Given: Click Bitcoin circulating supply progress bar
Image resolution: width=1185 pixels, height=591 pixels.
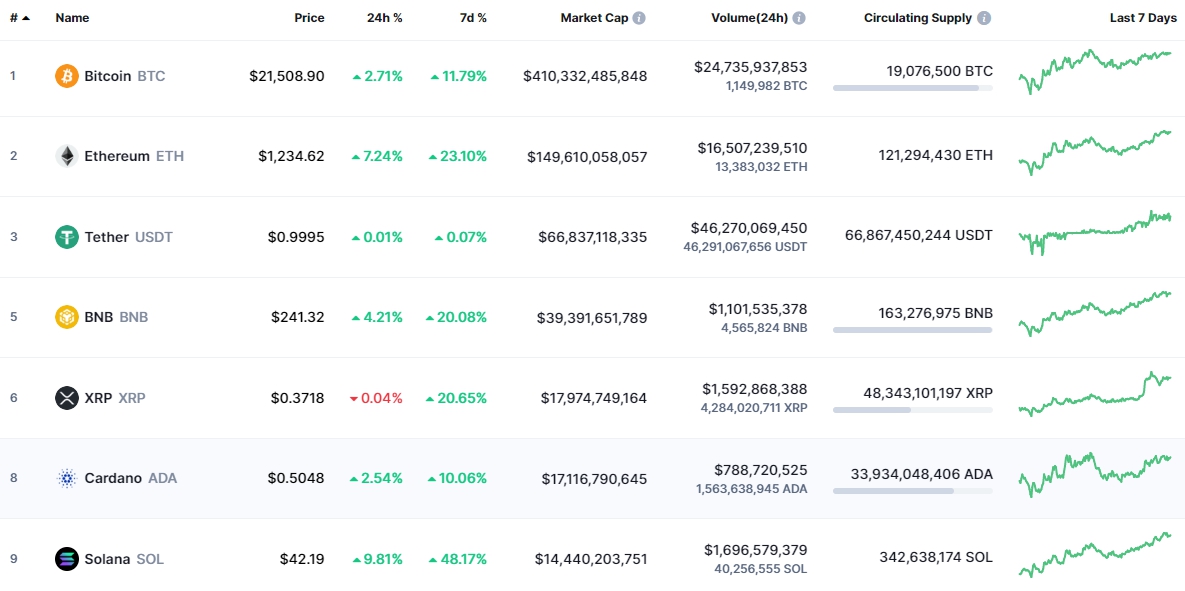Looking at the screenshot, I should pos(913,88).
